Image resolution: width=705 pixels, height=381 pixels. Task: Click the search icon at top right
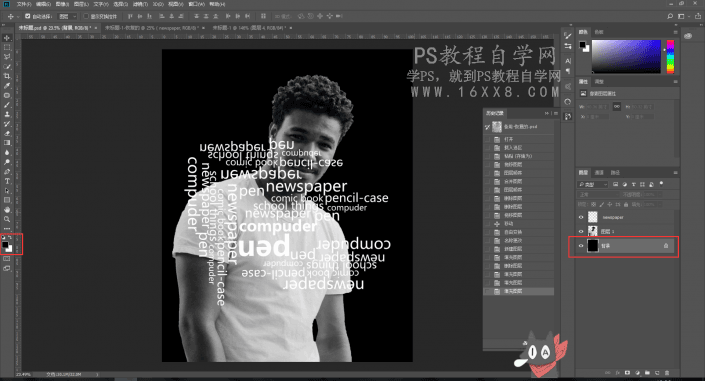tap(670, 16)
